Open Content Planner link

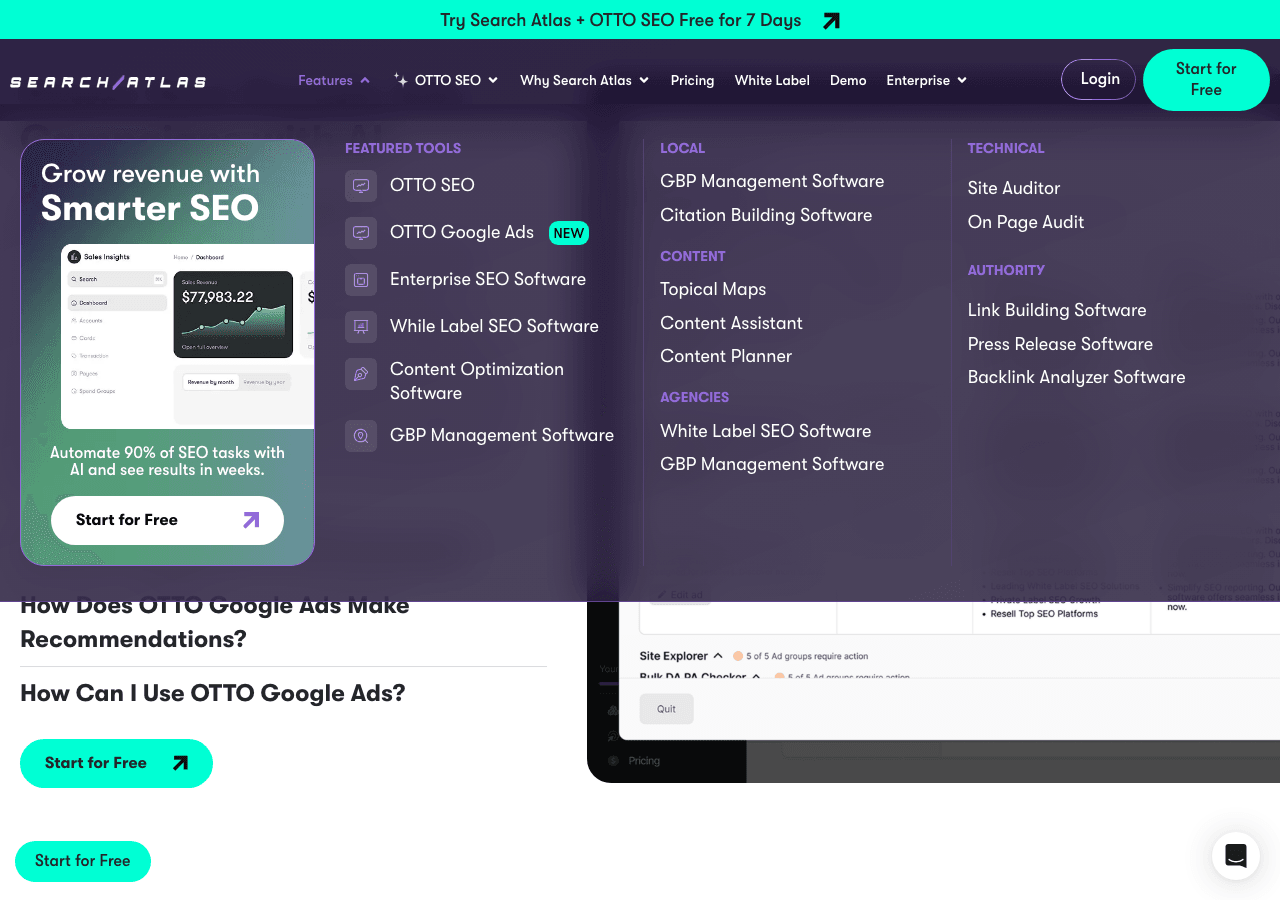[x=726, y=356]
